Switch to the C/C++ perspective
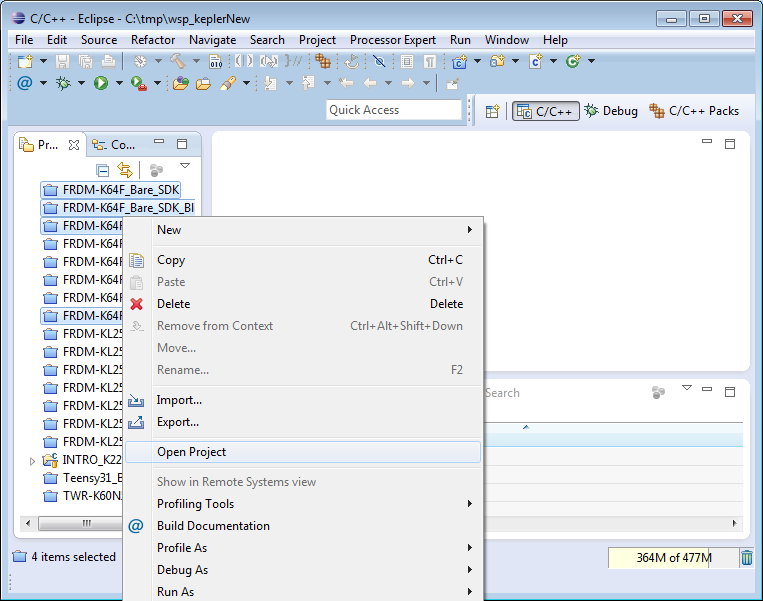This screenshot has height=601, width=763. 545,111
